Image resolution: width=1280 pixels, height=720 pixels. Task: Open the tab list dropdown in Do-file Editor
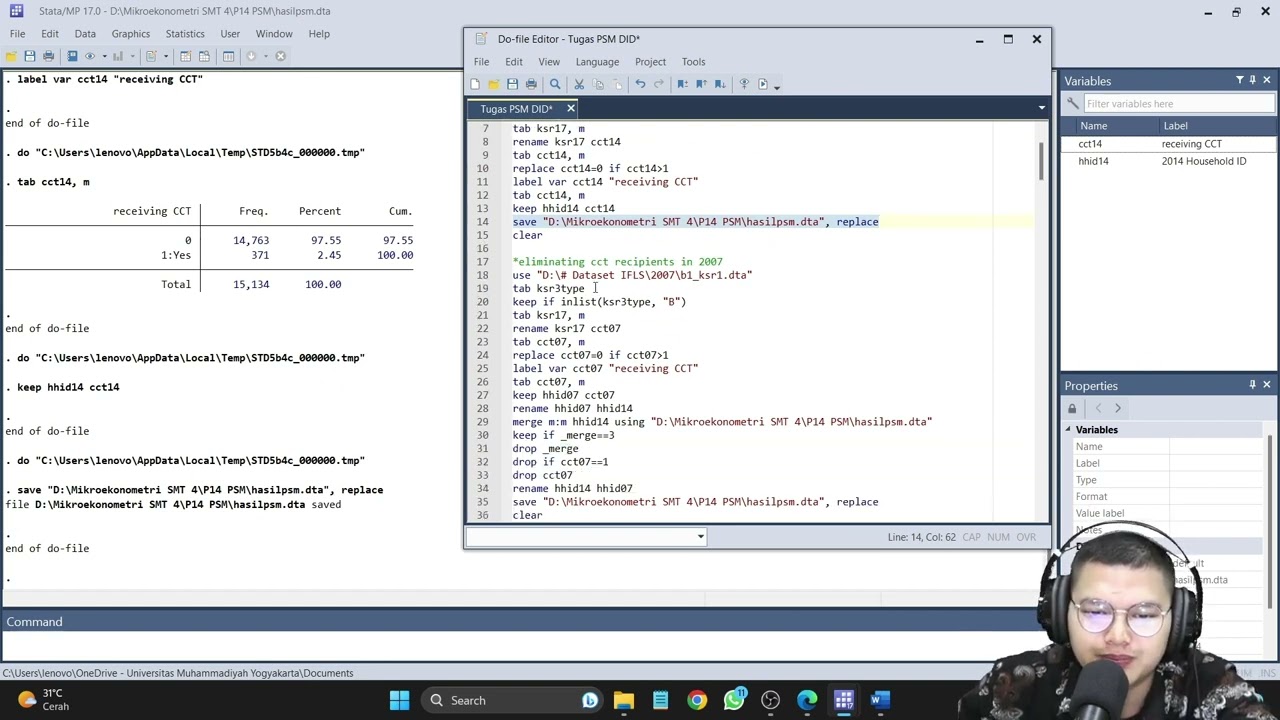pyautogui.click(x=1041, y=108)
